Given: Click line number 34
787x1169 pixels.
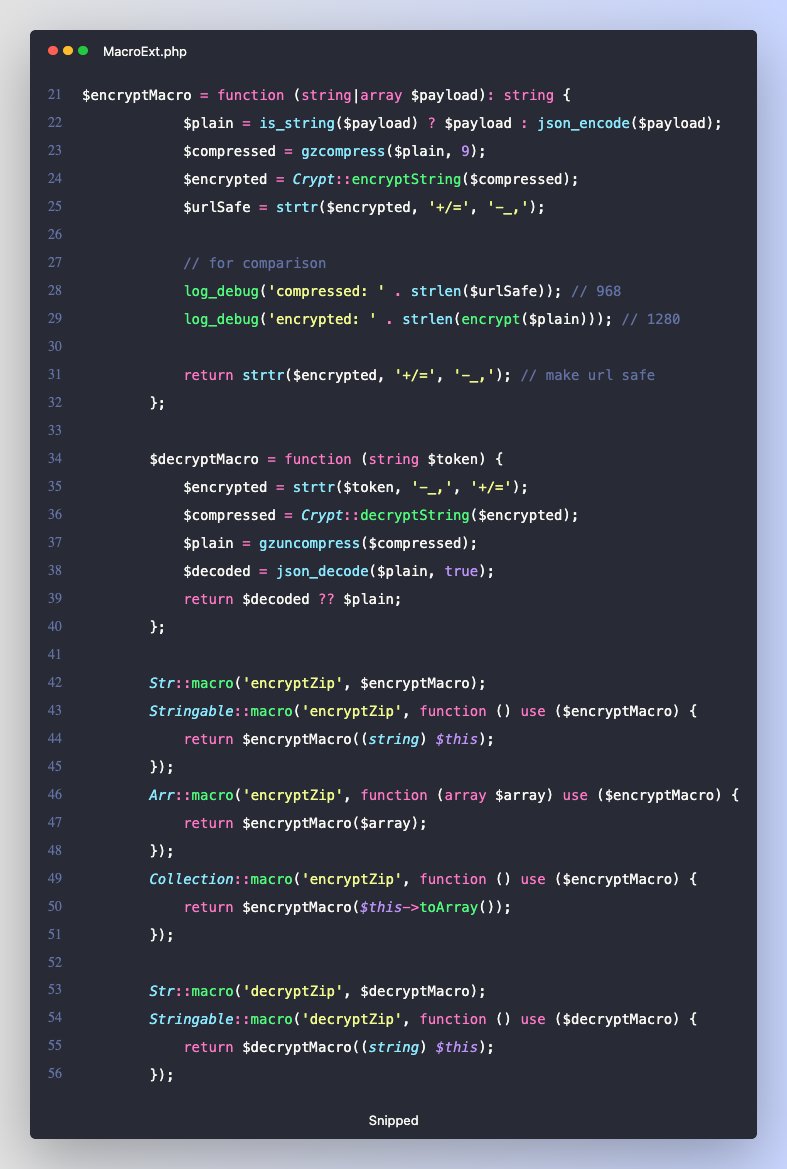Looking at the screenshot, I should point(54,459).
